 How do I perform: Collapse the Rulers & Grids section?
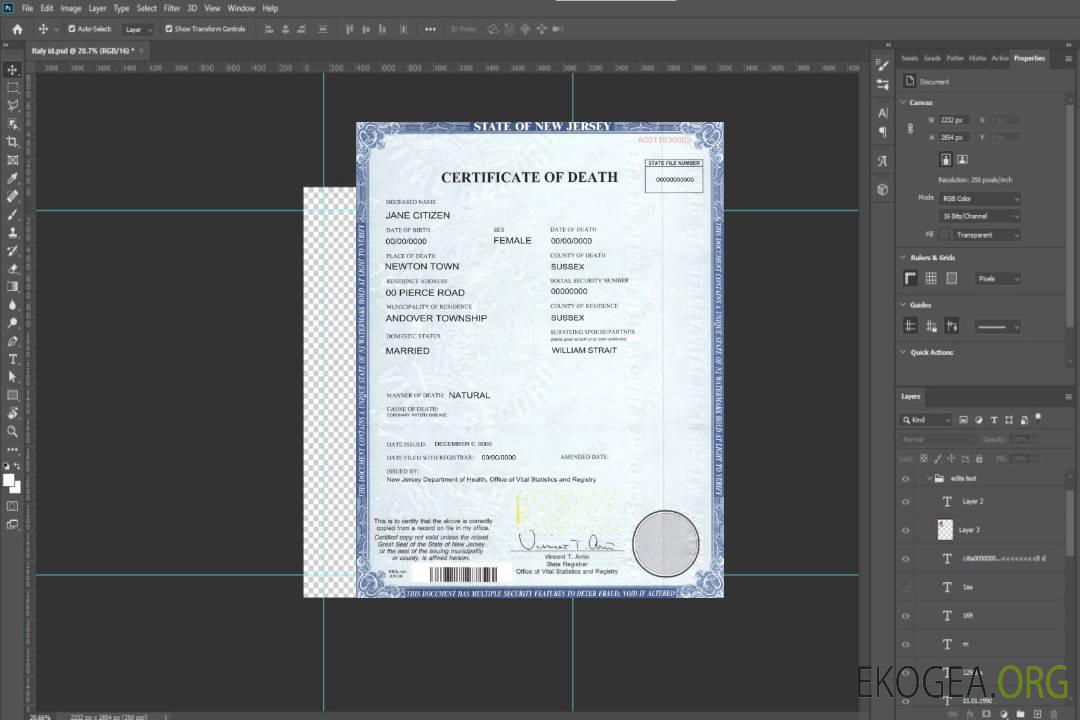pyautogui.click(x=903, y=258)
